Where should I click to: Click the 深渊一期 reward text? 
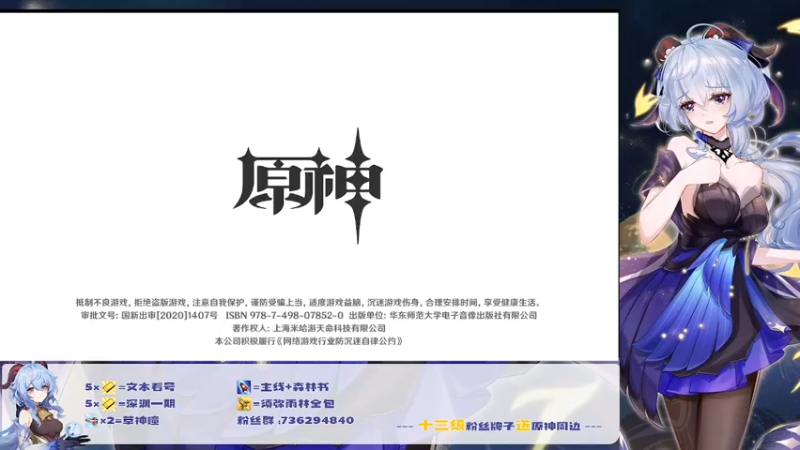point(151,404)
